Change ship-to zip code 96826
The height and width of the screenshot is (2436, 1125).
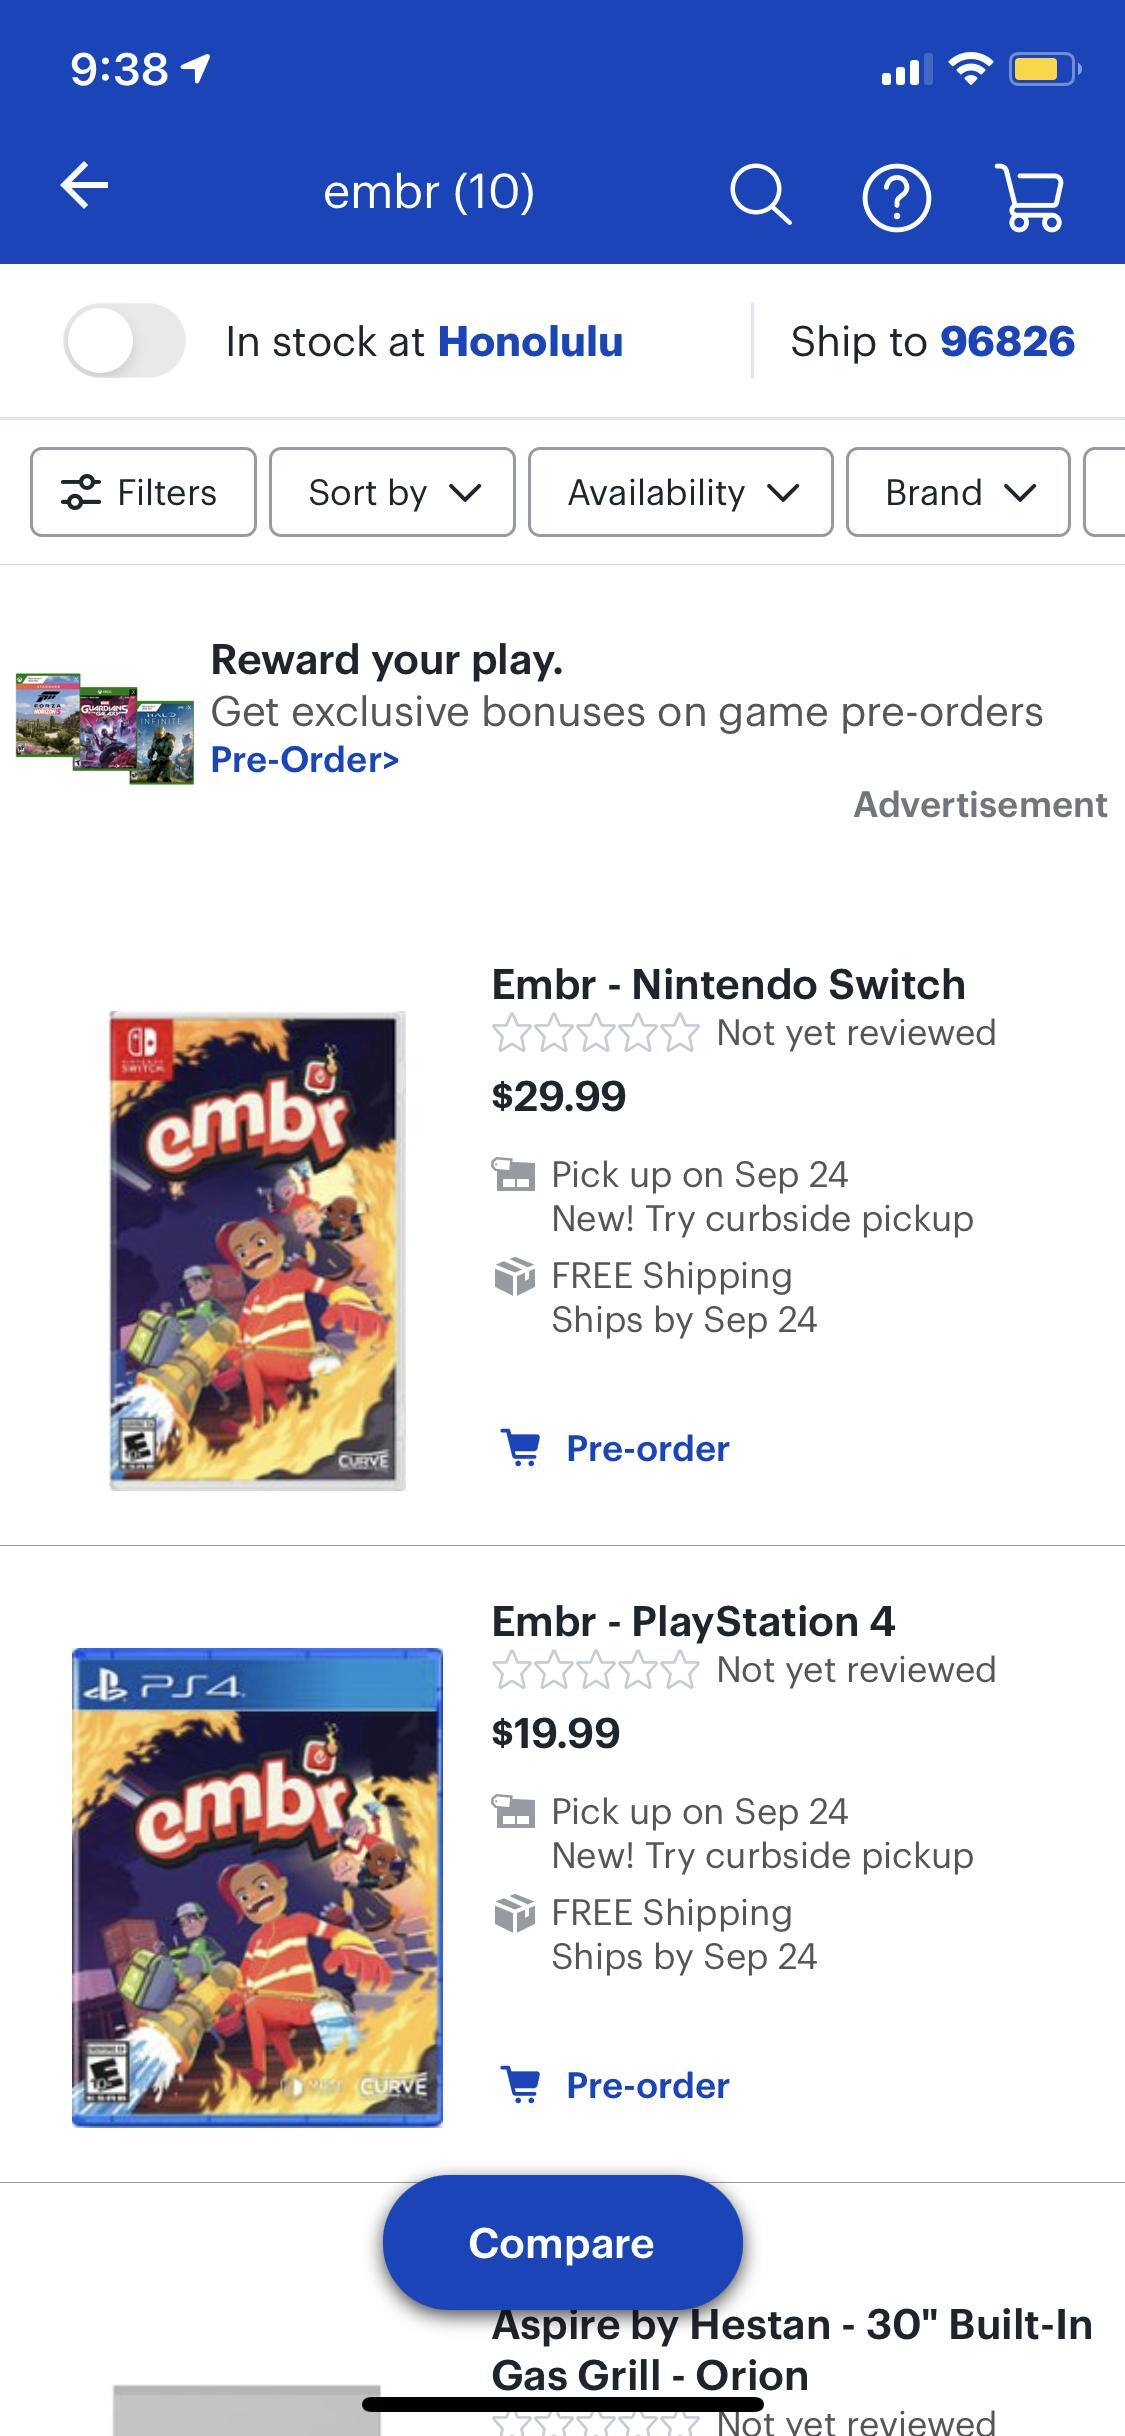point(1006,342)
